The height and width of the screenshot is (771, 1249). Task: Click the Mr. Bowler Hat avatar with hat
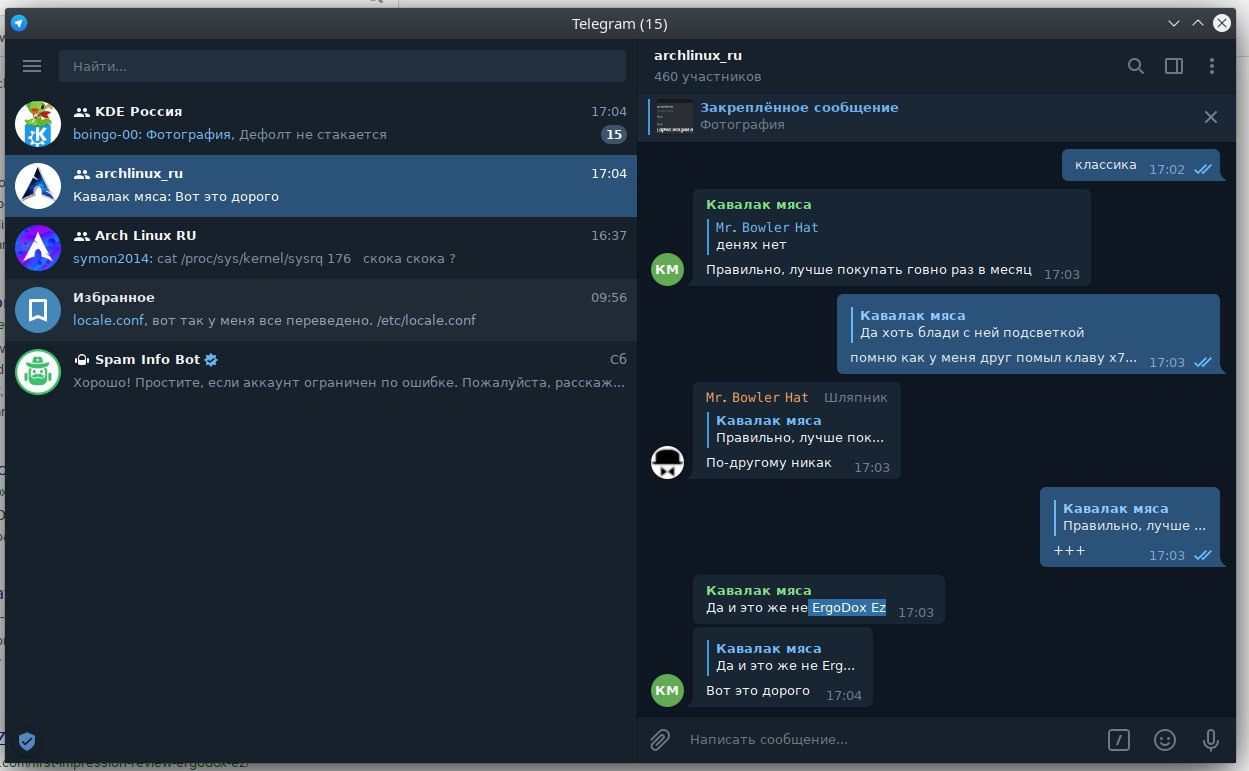(668, 463)
